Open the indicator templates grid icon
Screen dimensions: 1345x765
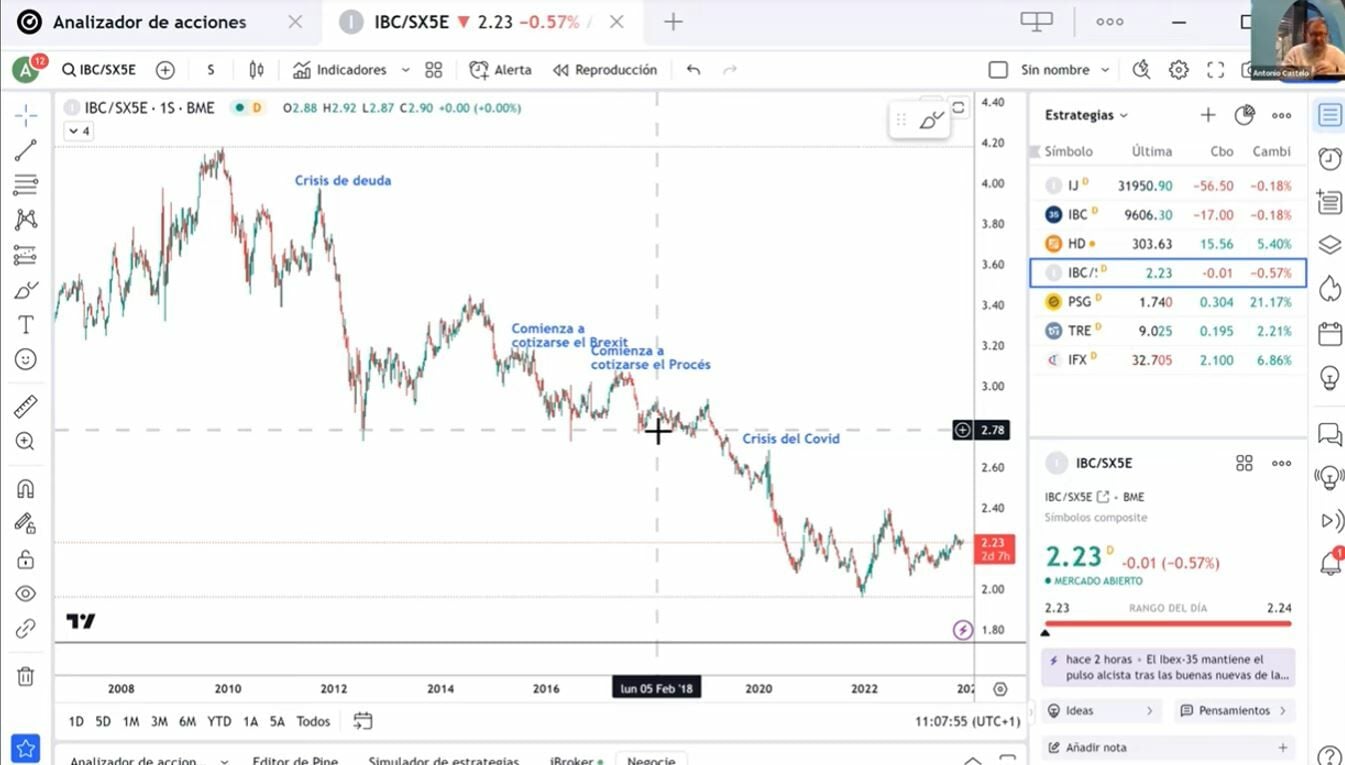[x=433, y=70]
